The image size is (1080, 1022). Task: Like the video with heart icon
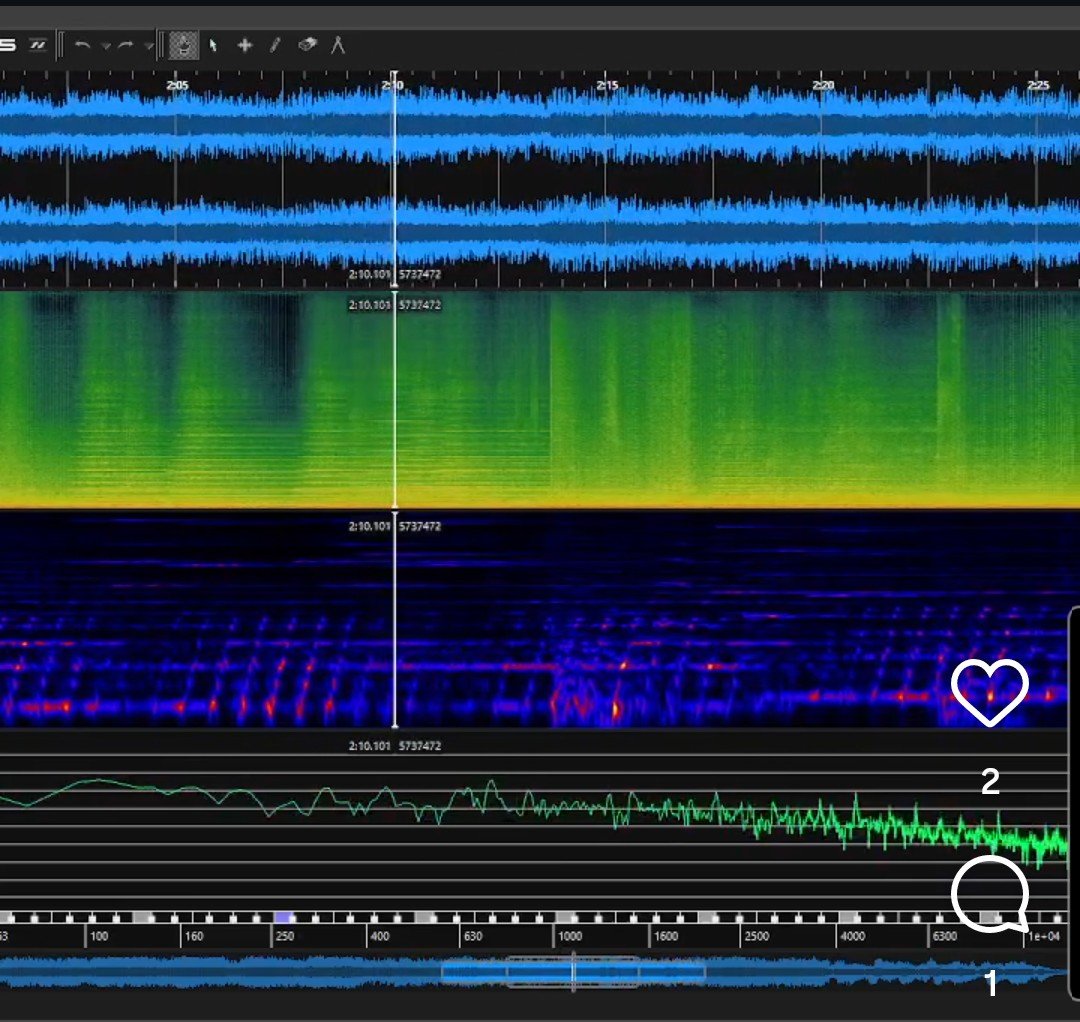[989, 691]
